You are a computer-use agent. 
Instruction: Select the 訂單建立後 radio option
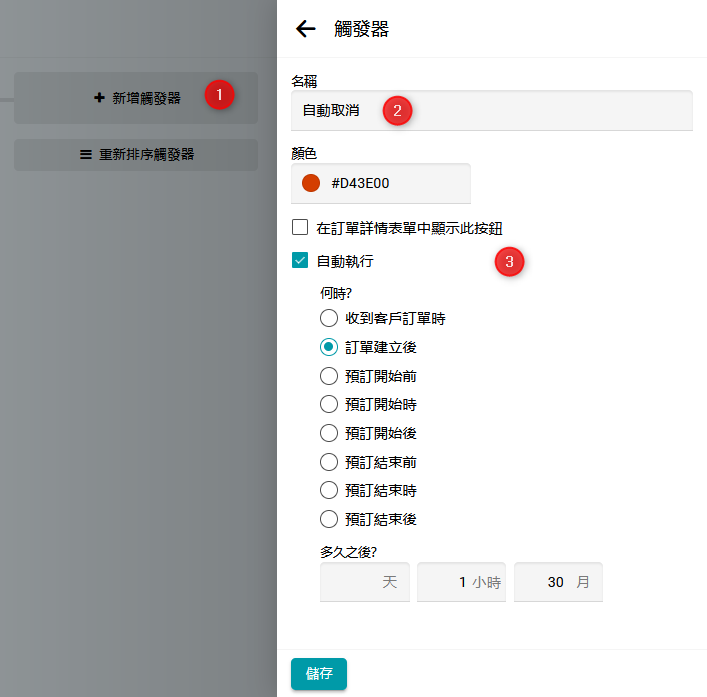[328, 347]
